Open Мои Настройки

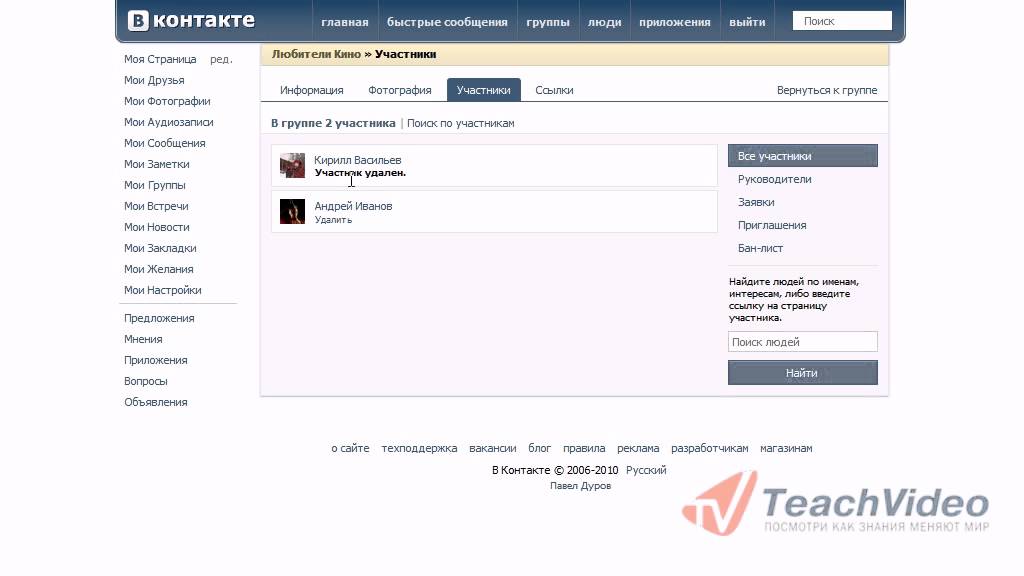(163, 290)
